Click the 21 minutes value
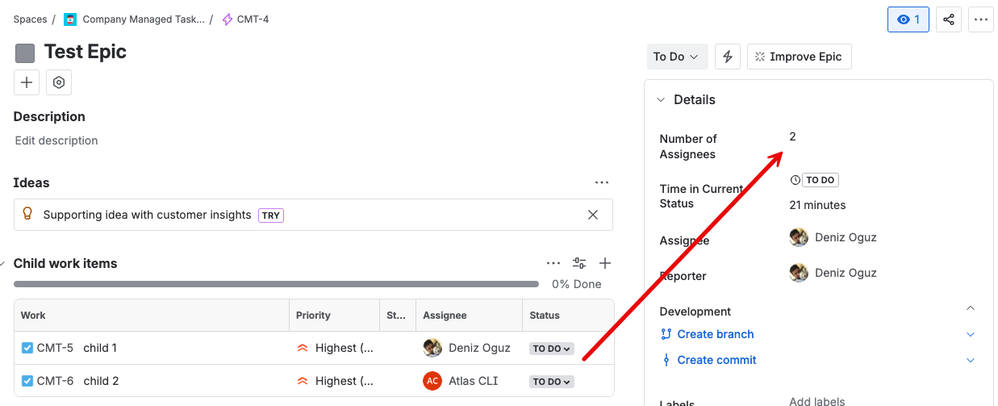 point(817,205)
